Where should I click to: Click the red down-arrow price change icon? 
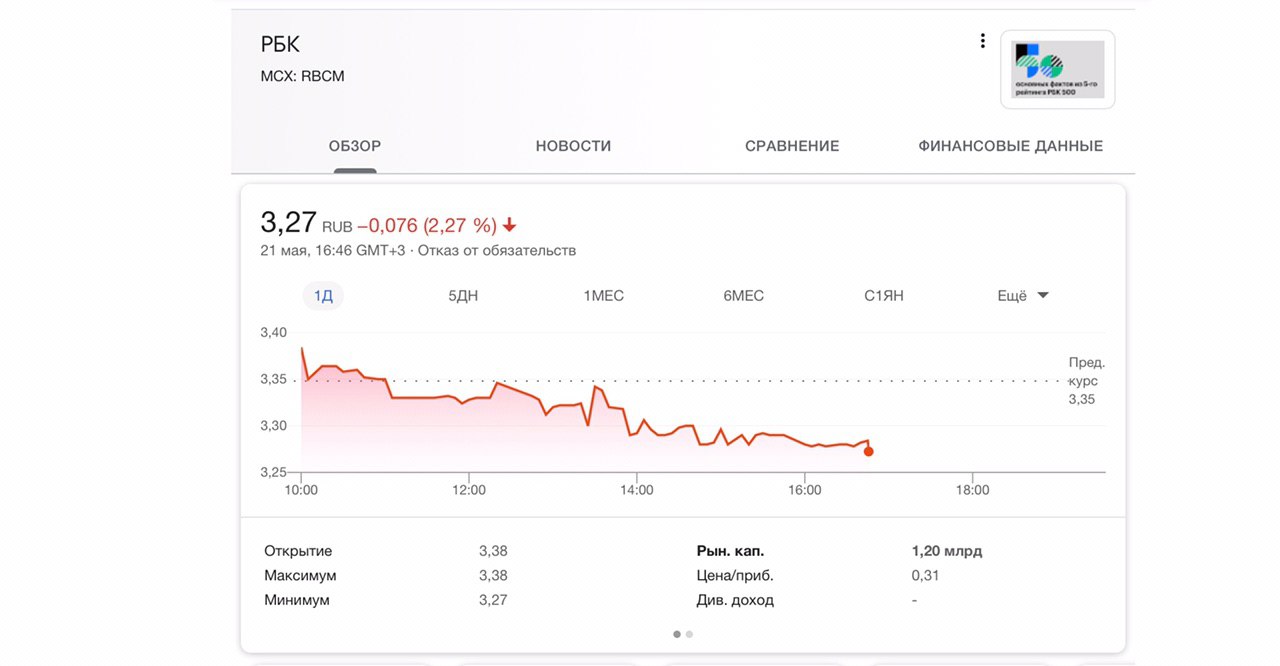510,225
